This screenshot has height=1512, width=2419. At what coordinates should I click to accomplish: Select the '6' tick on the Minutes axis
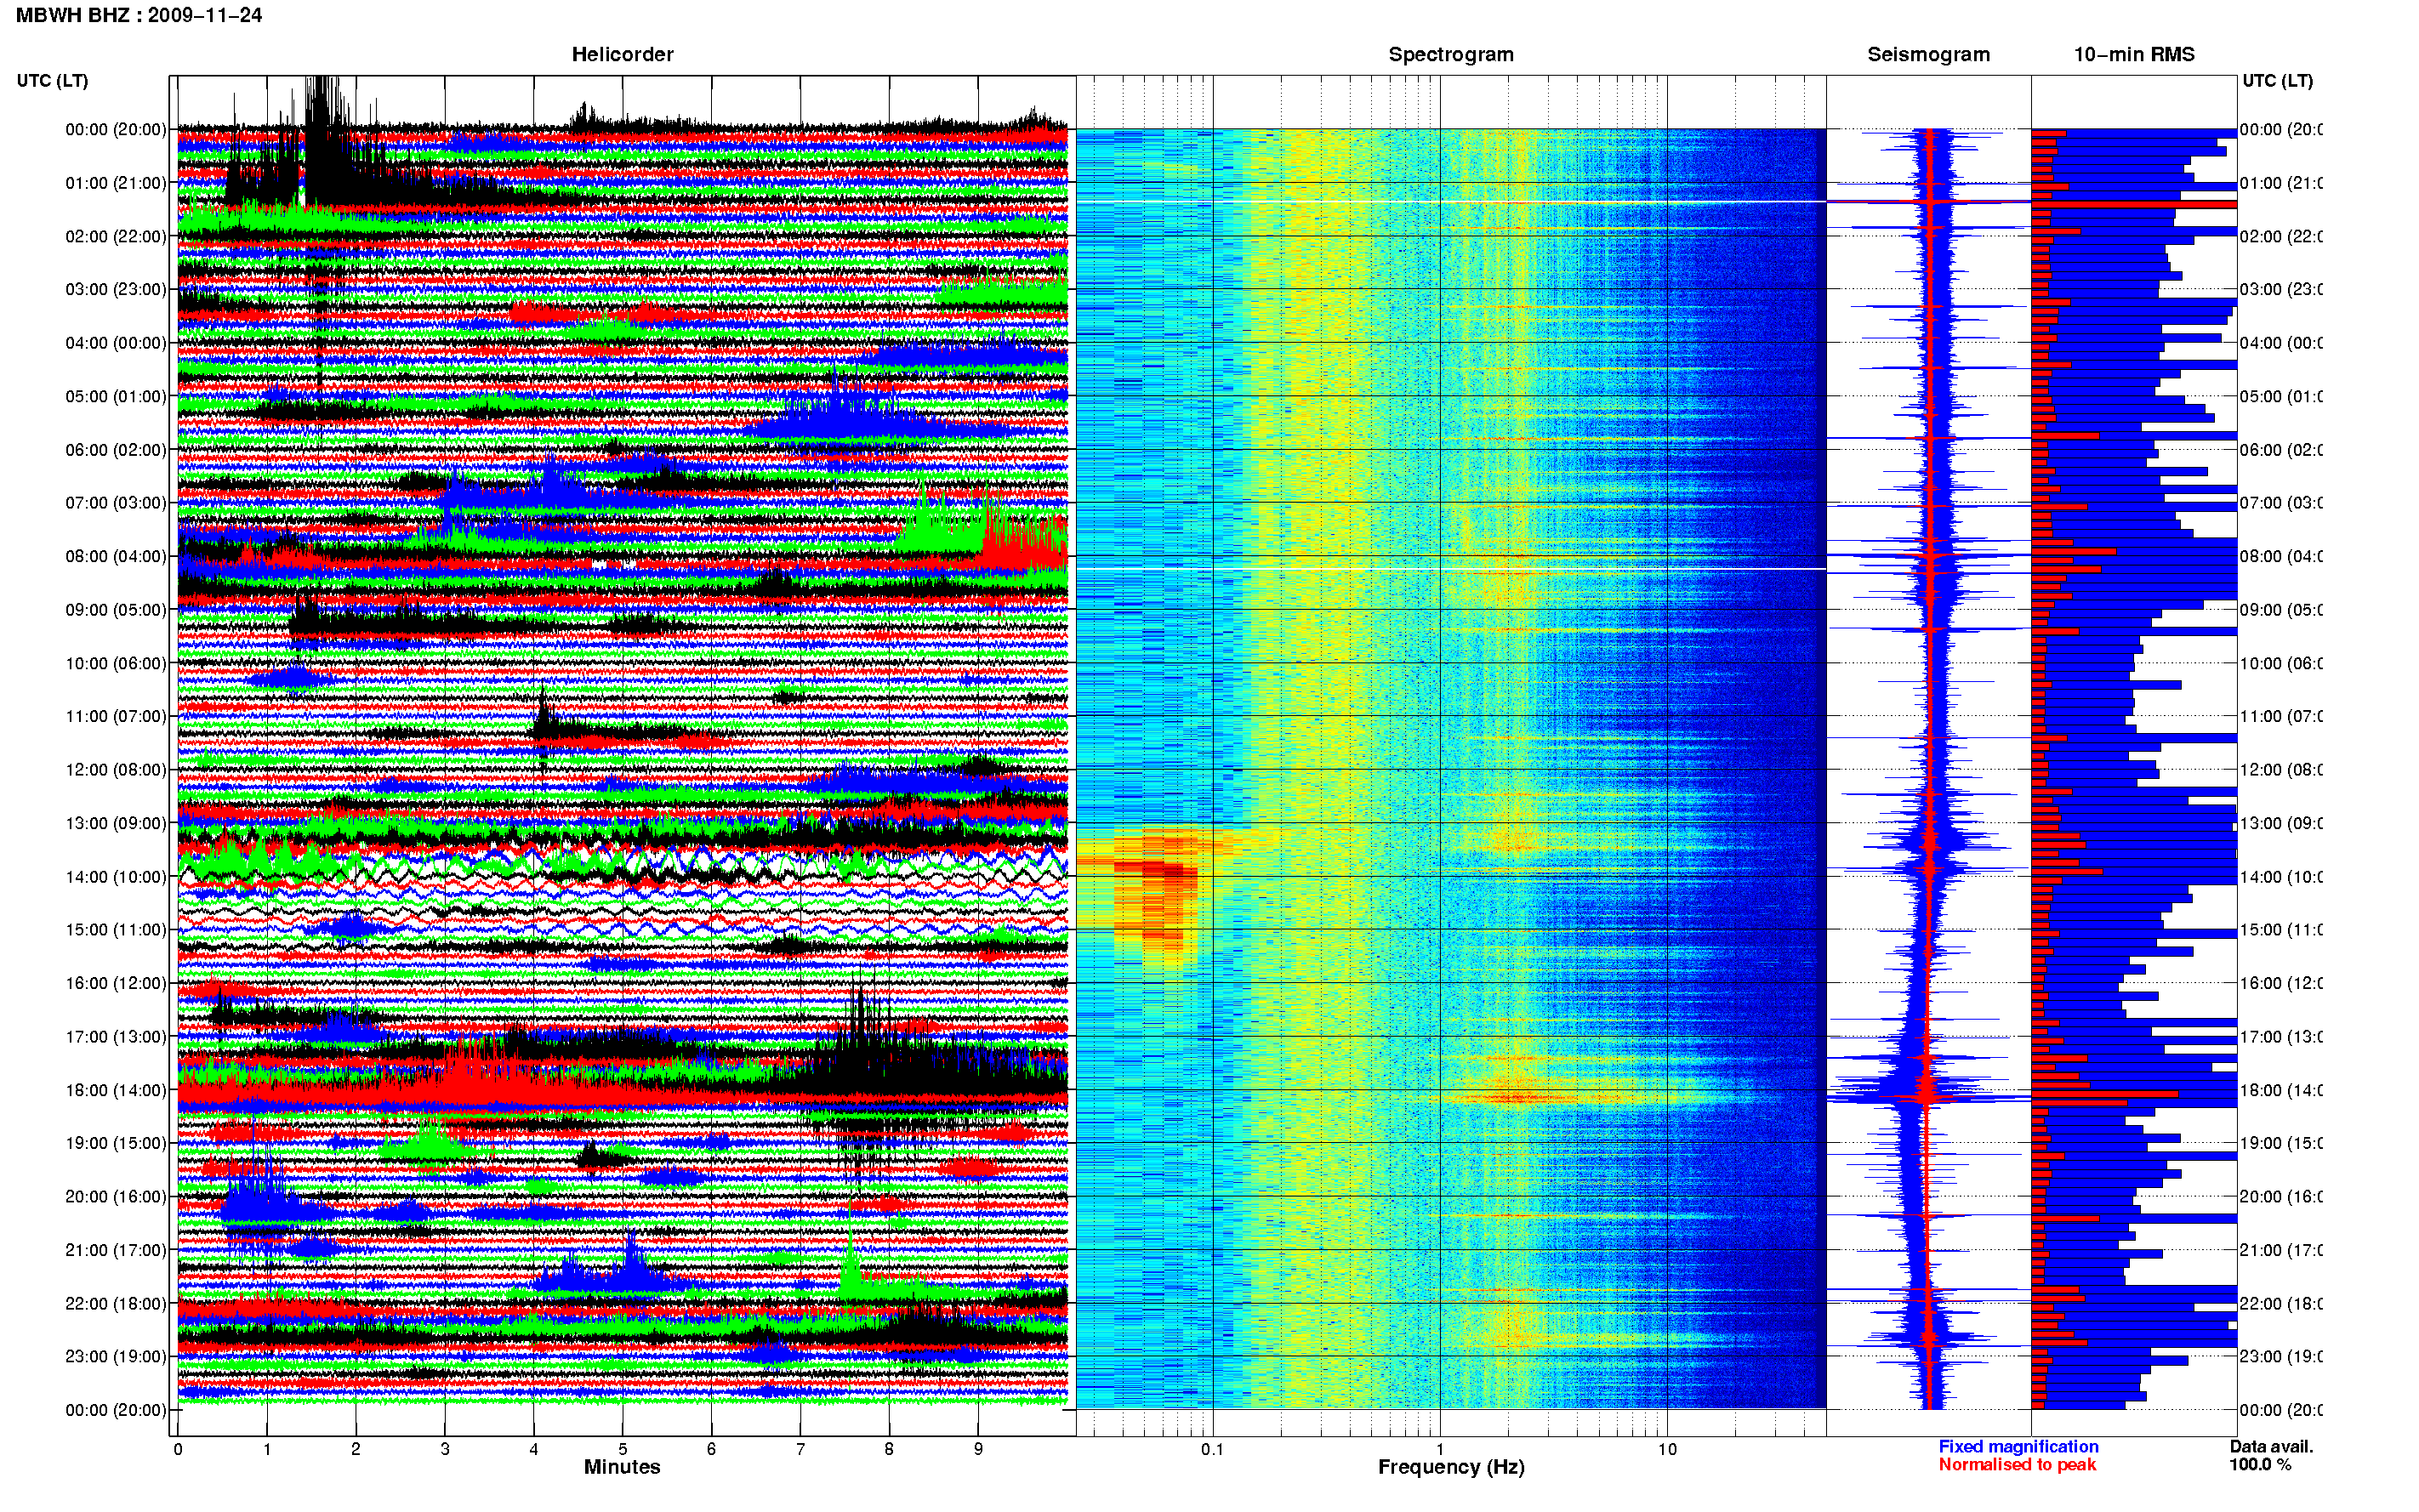coord(711,1449)
